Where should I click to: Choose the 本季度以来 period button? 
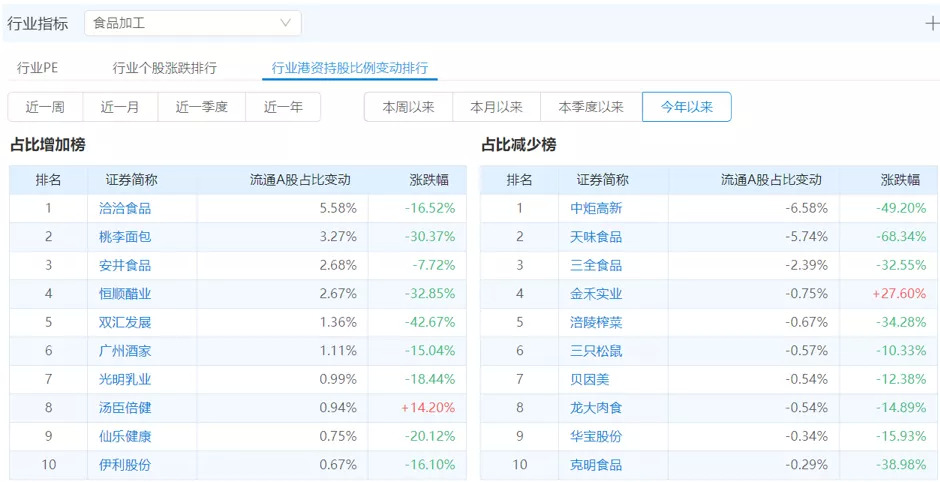click(591, 107)
